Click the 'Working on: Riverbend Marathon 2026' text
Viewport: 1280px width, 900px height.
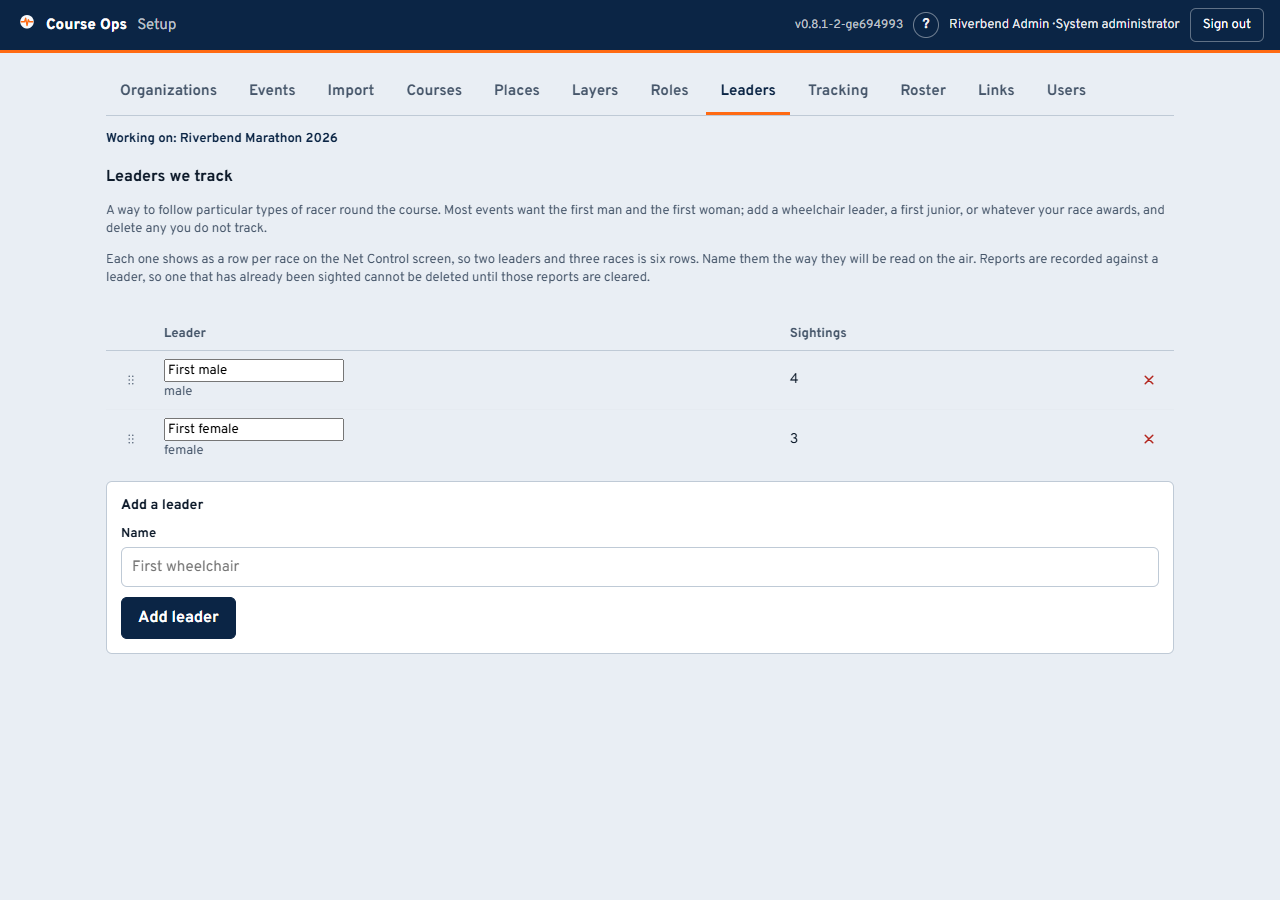(x=222, y=138)
